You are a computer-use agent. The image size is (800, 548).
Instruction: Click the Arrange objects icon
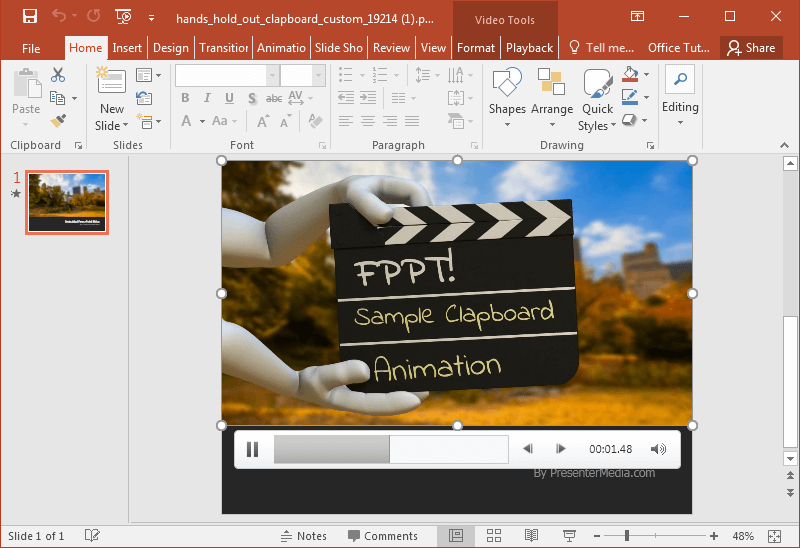(x=551, y=93)
